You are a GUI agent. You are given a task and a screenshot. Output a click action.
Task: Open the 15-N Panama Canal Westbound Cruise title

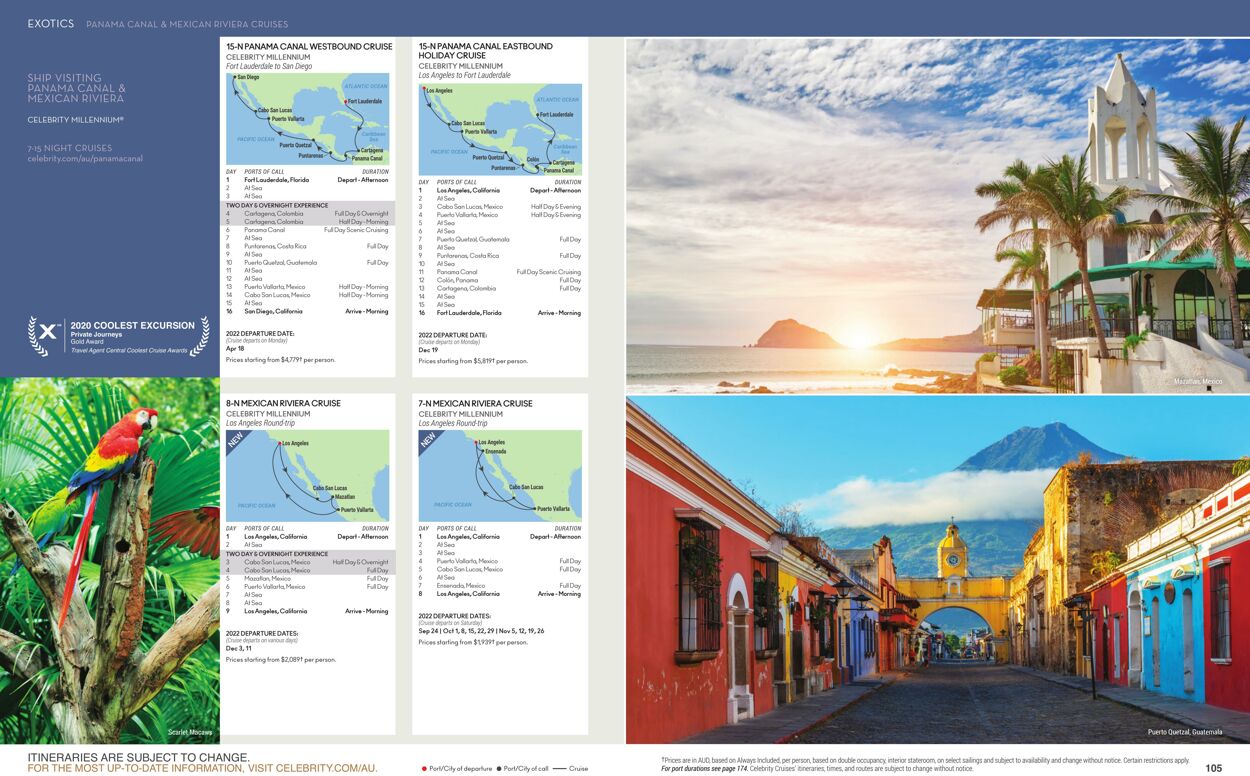click(309, 46)
